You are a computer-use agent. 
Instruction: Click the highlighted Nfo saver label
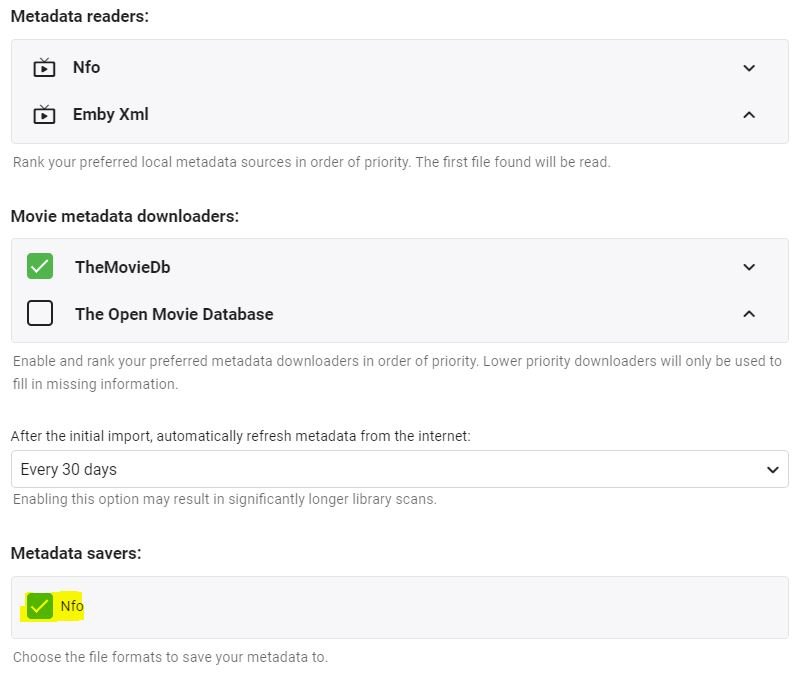pyautogui.click(x=72, y=606)
